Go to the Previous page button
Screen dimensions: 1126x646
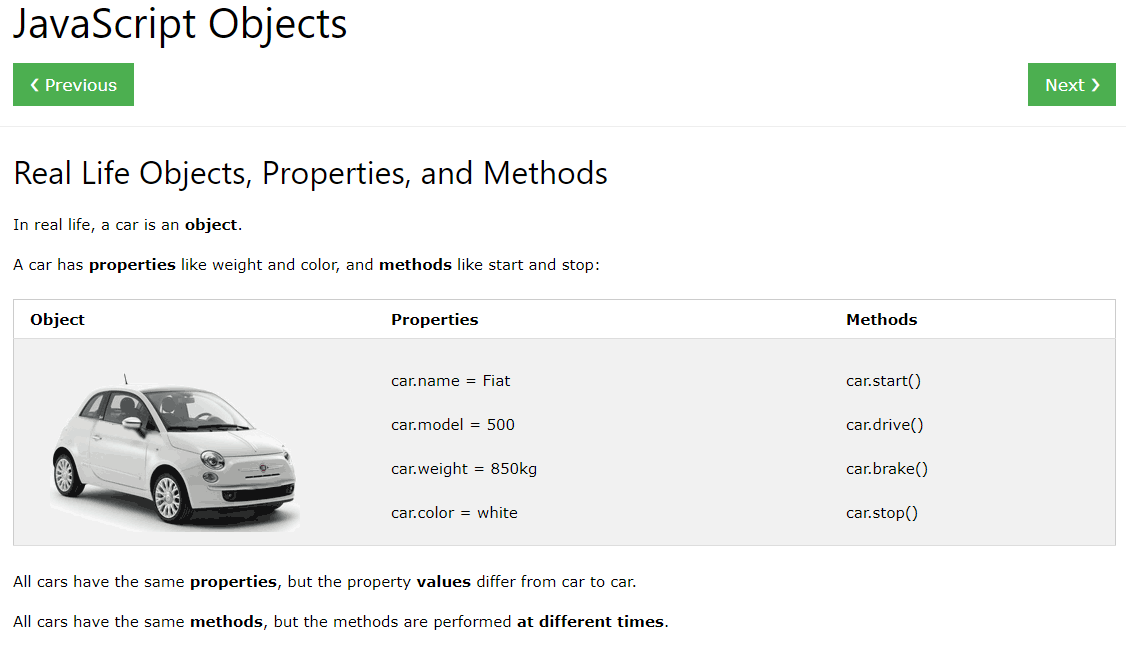(x=73, y=85)
